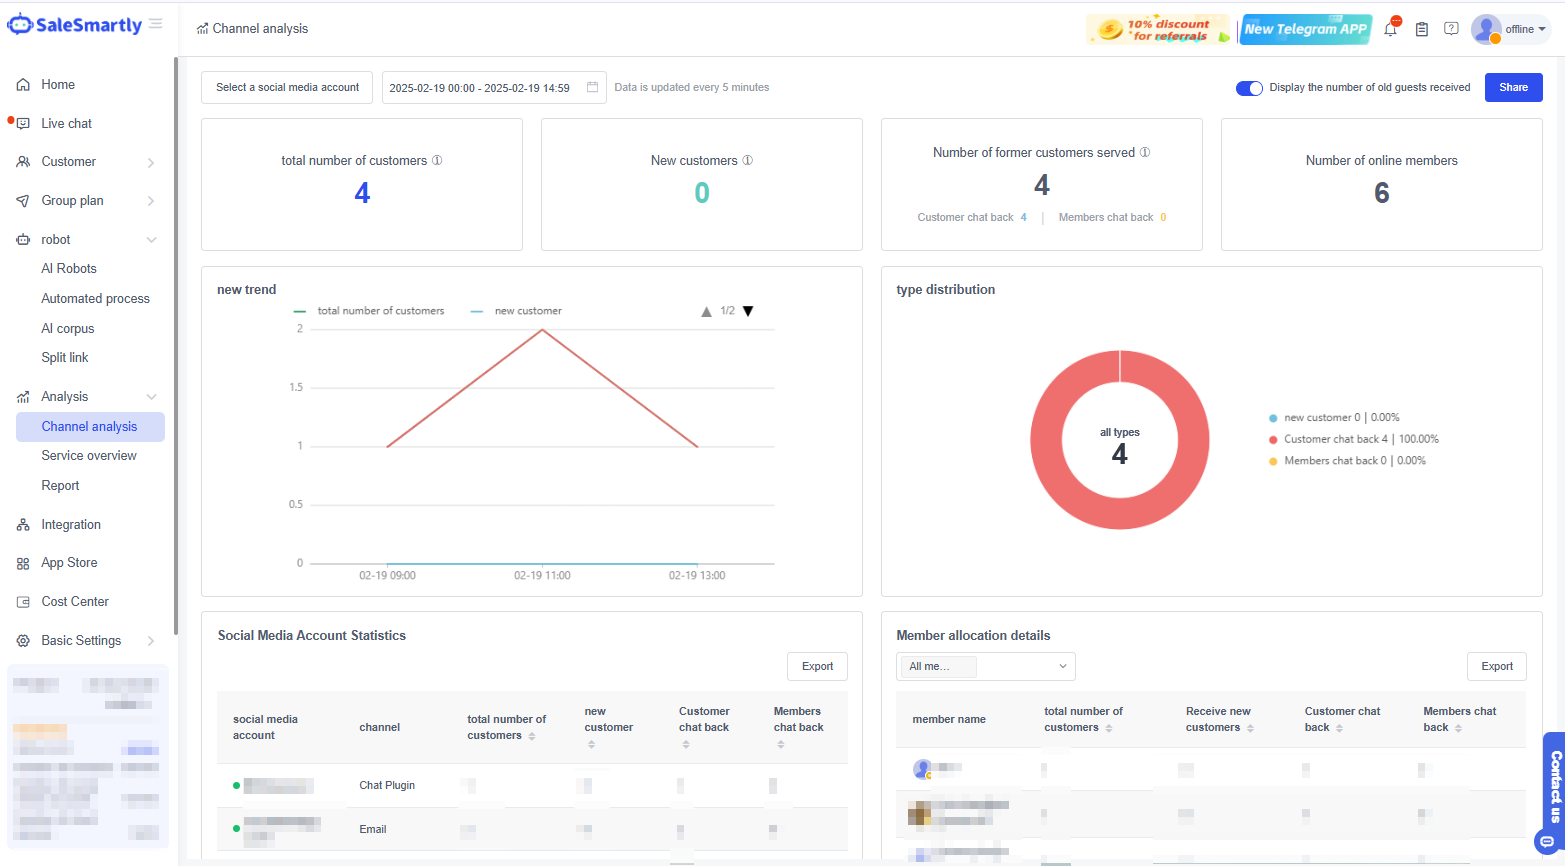Toggle total number of customers legend series
1565x866 pixels.
[x=370, y=311]
